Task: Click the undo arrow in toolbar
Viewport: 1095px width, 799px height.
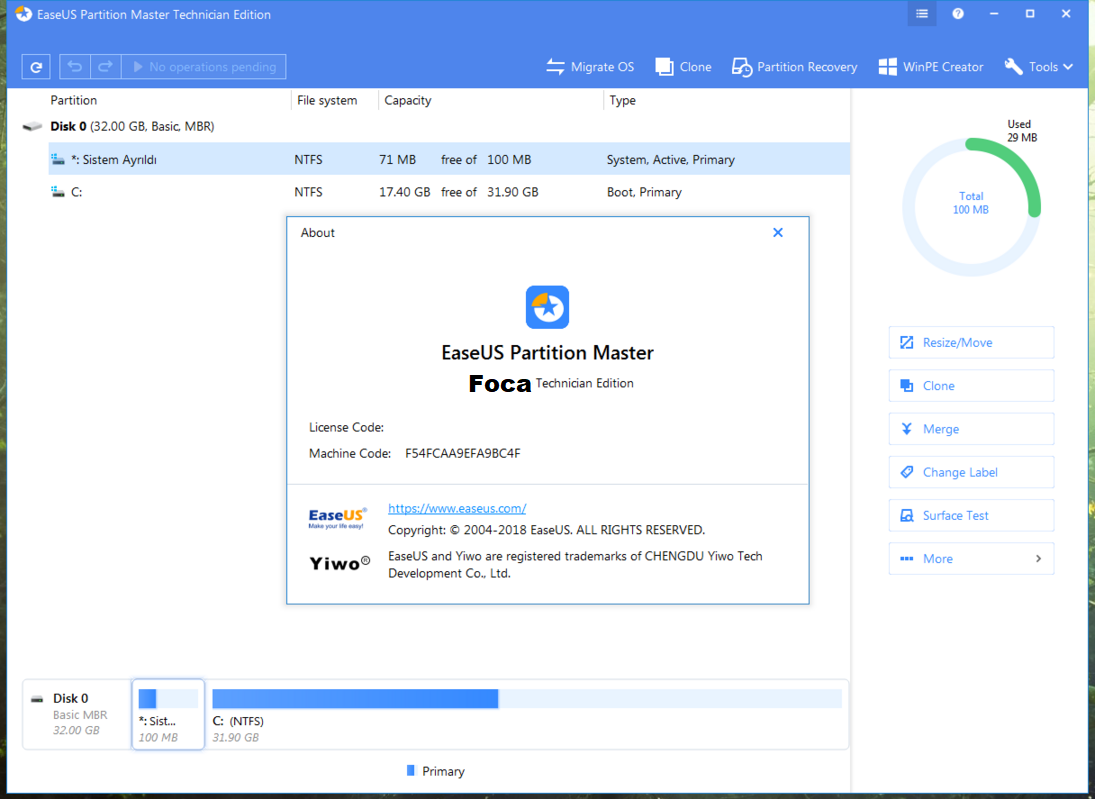Action: (75, 67)
